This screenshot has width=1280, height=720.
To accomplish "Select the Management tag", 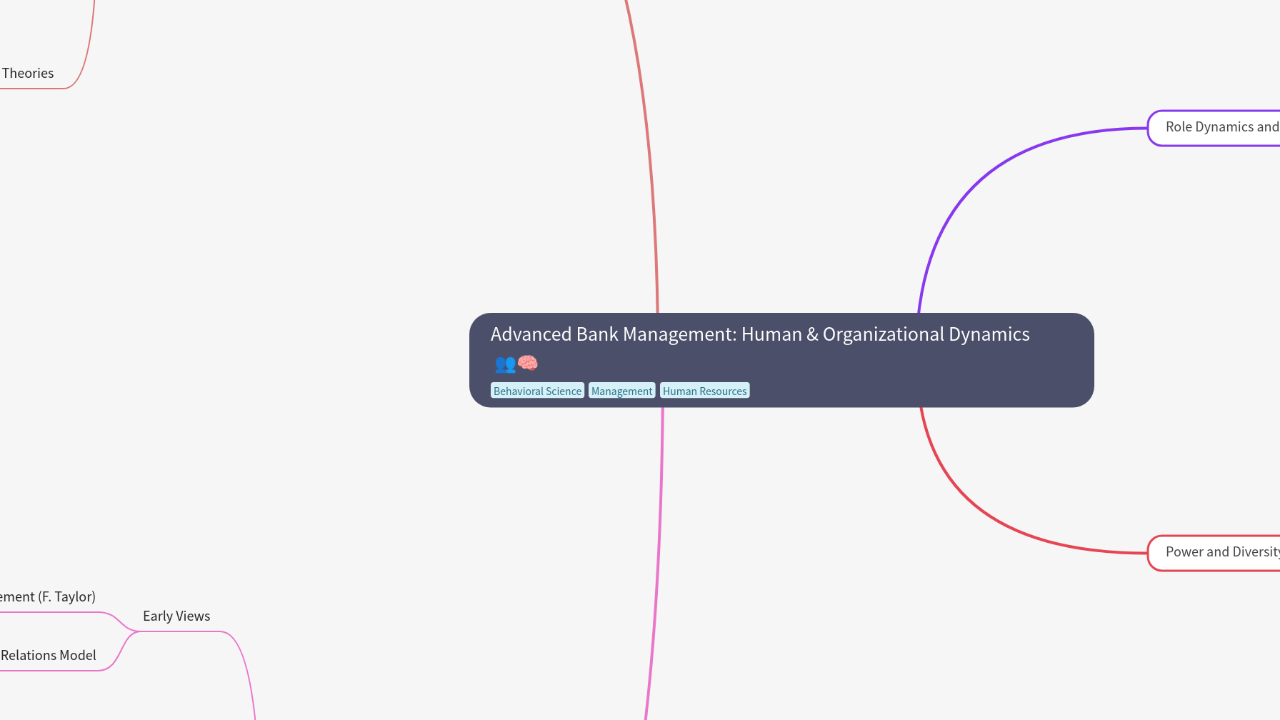I will click(x=621, y=391).
